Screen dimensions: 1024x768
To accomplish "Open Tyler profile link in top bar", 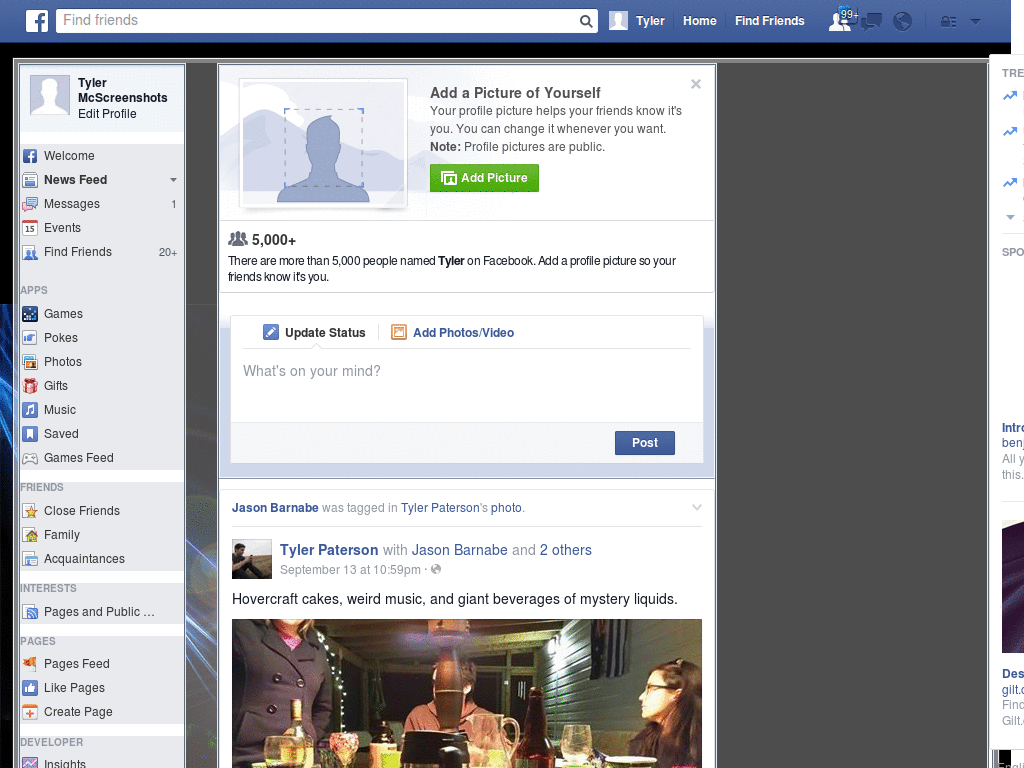I will (x=650, y=21).
